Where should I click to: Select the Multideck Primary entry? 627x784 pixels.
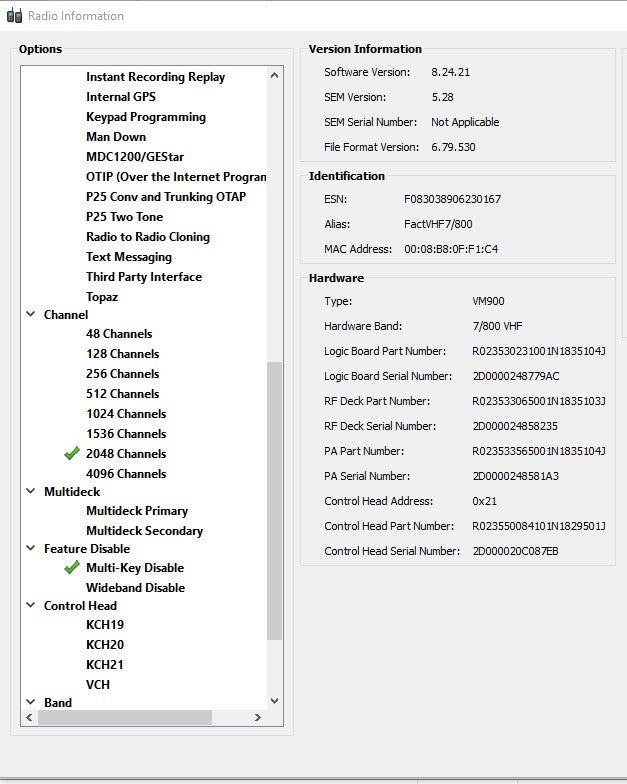coord(137,510)
